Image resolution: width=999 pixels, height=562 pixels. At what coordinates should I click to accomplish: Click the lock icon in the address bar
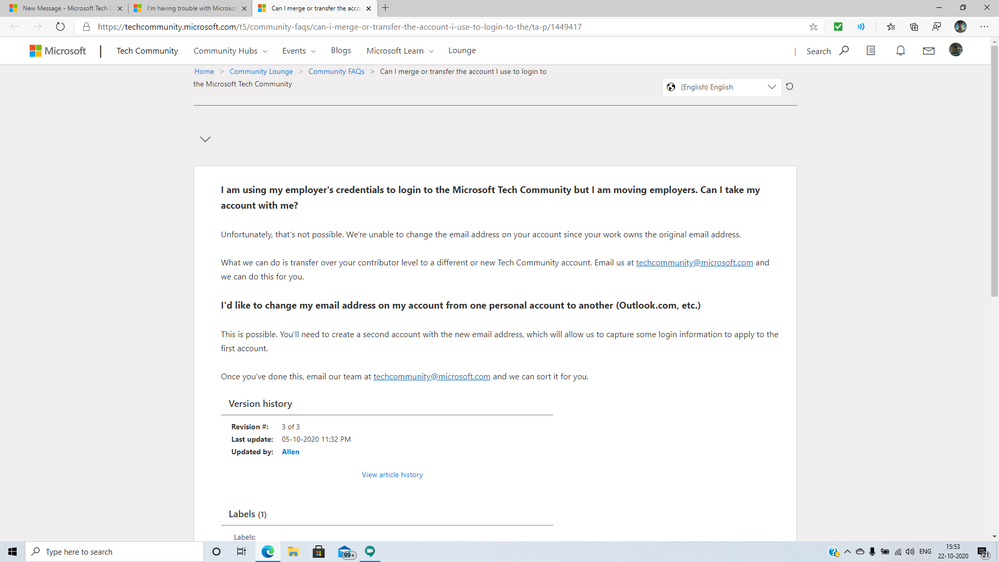tap(87, 27)
